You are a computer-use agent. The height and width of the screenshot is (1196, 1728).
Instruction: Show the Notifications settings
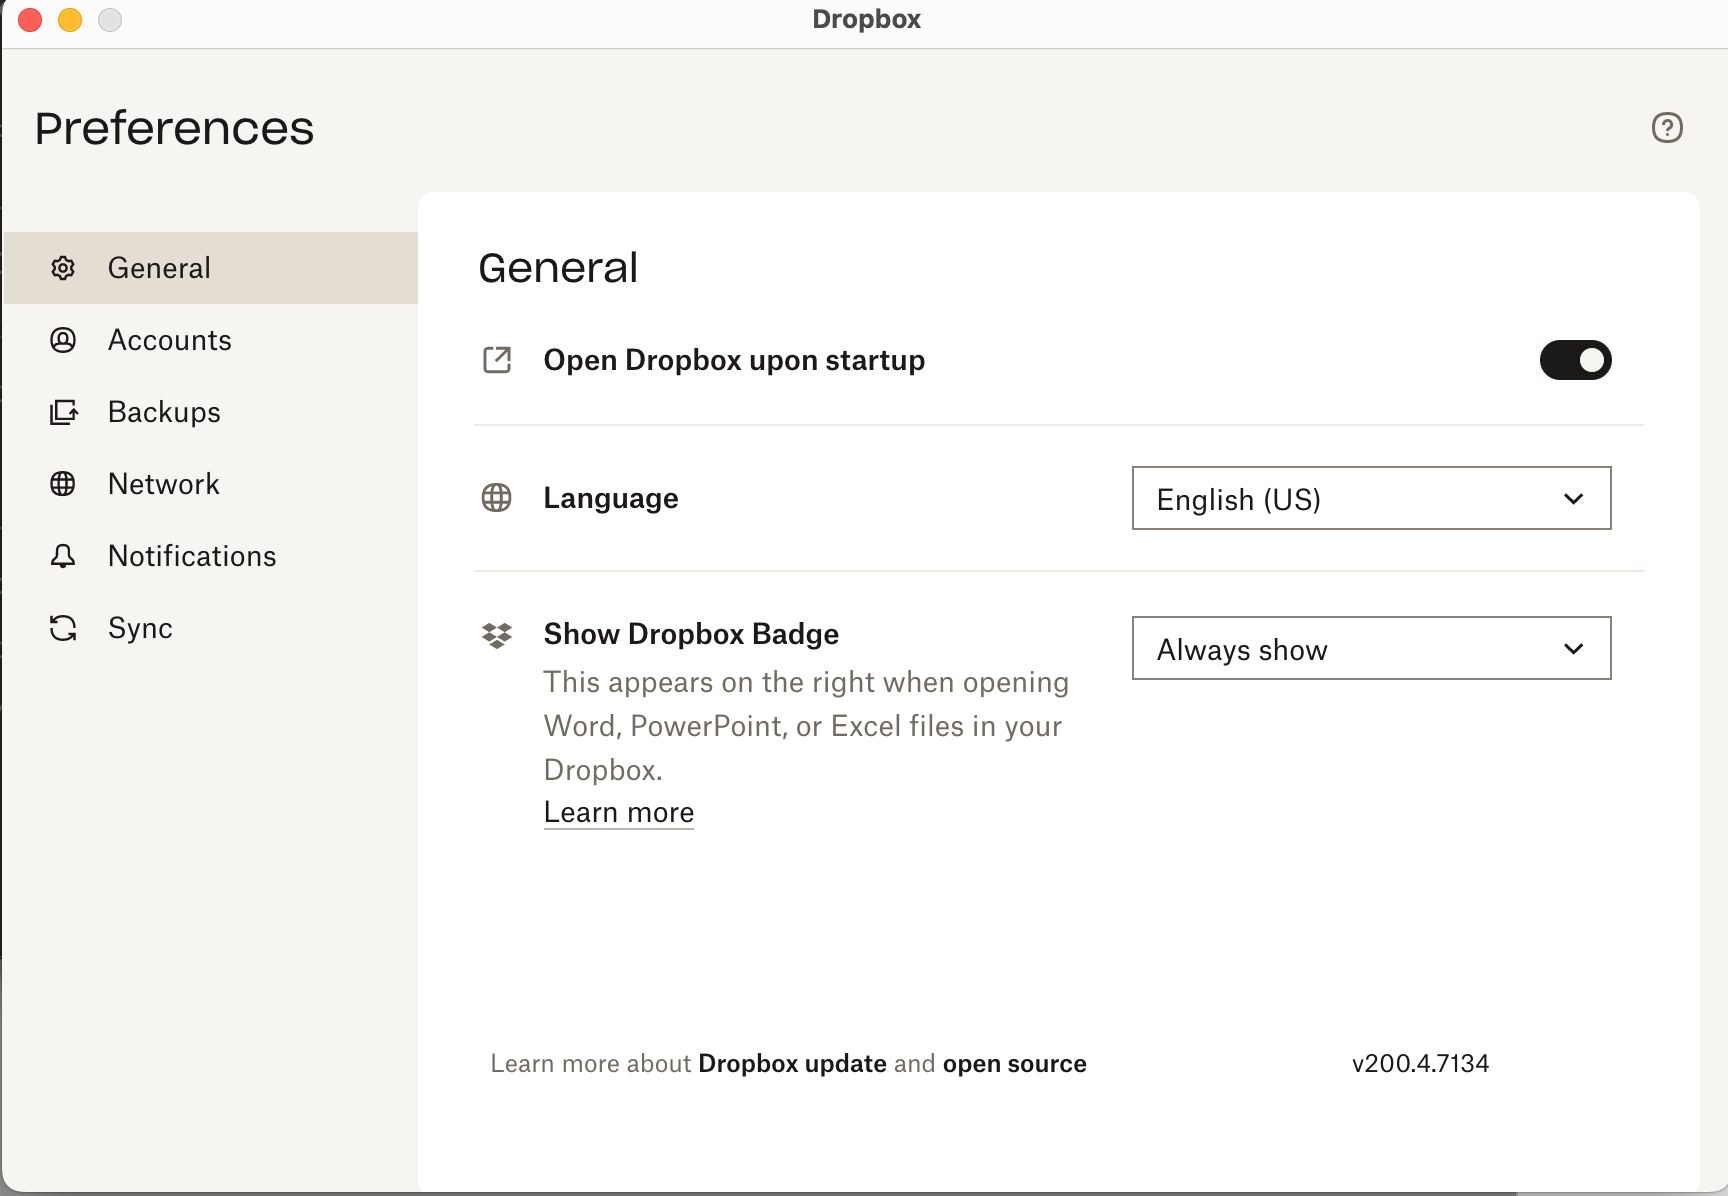[x=192, y=556]
